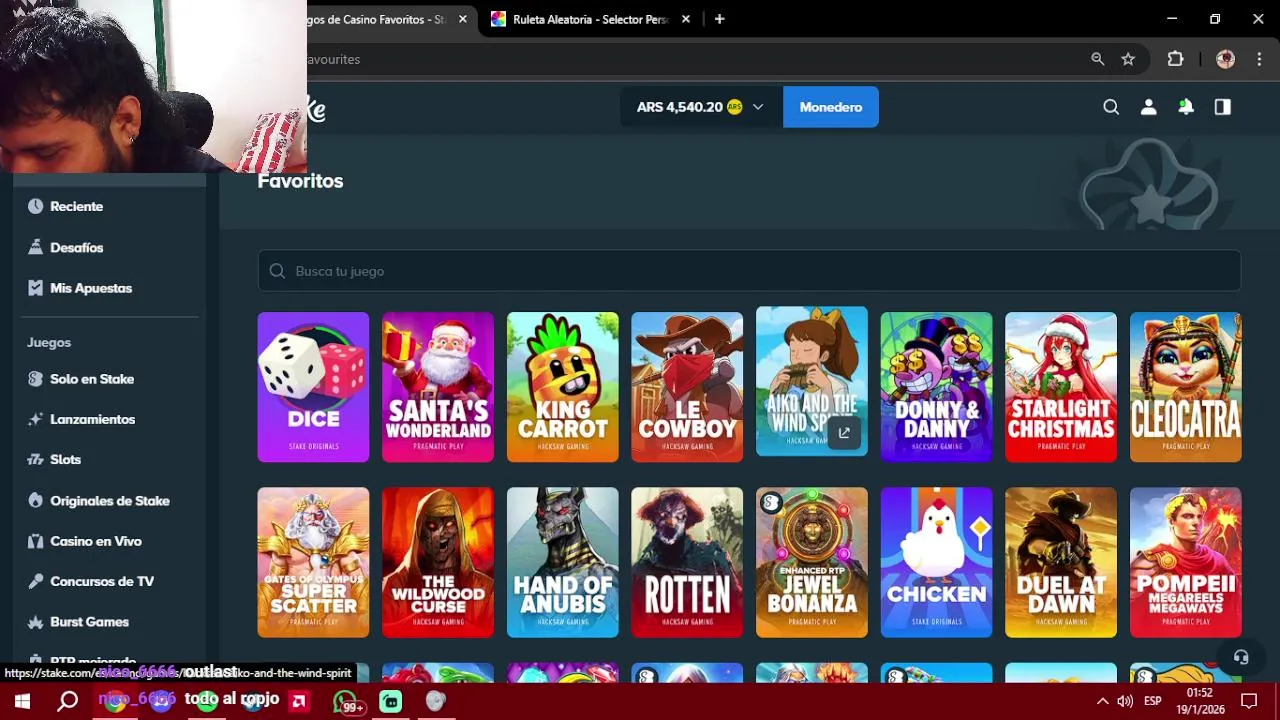1280x720 pixels.
Task: Open WhatsApp from the taskbar
Action: click(x=346, y=701)
